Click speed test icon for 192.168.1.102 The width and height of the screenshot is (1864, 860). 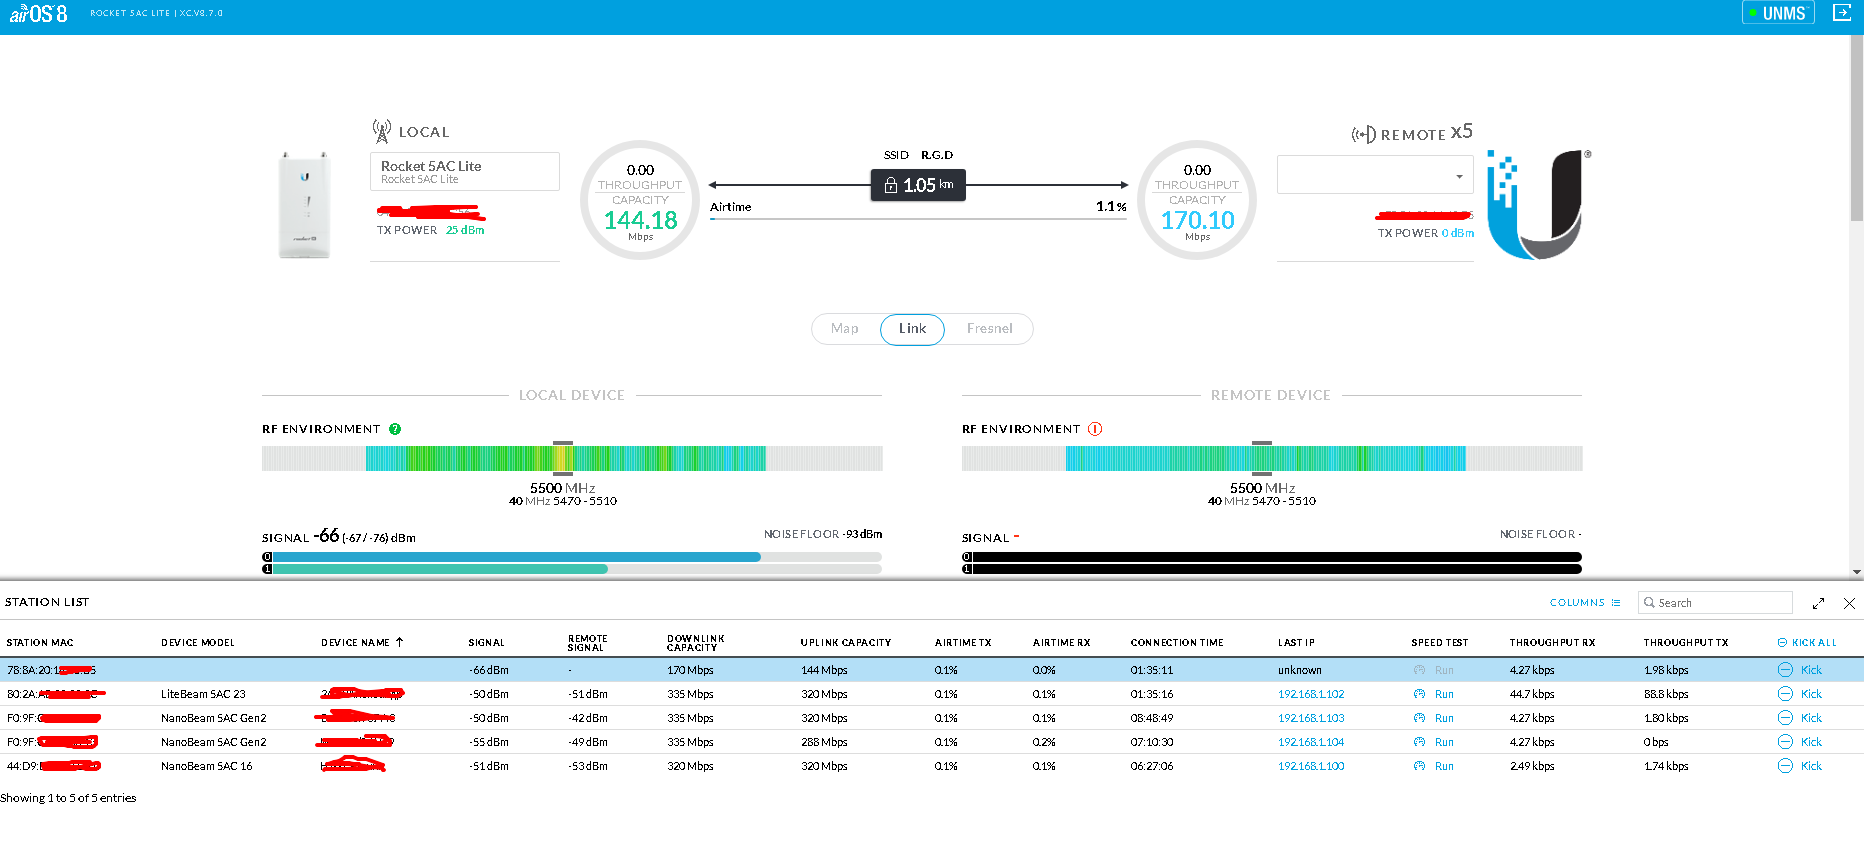[x=1419, y=694]
